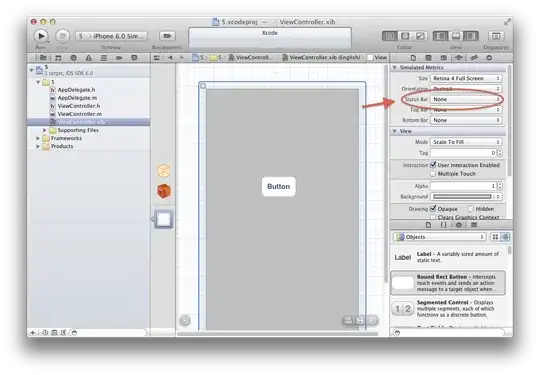
Task: Show the File Template library
Action: [x=428, y=225]
